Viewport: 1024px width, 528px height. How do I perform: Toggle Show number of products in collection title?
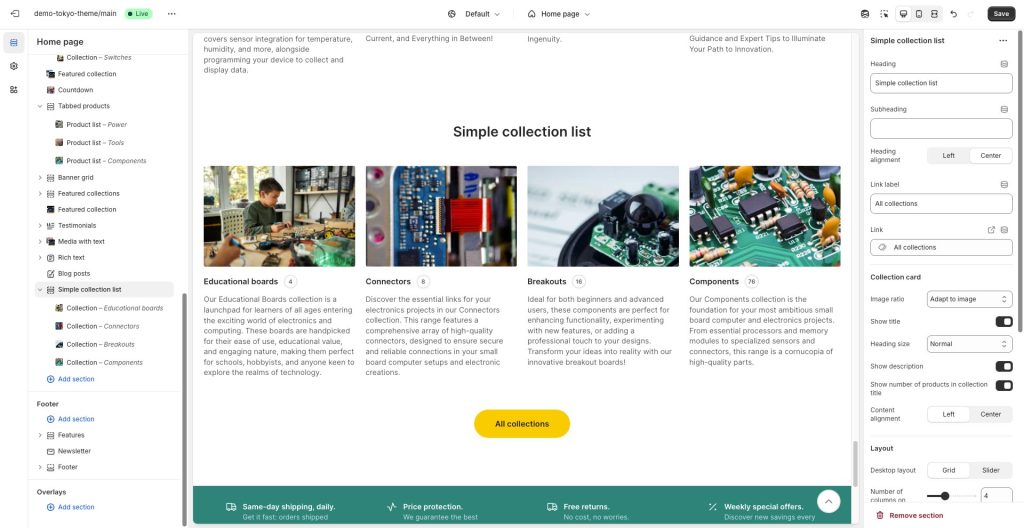tap(1004, 386)
